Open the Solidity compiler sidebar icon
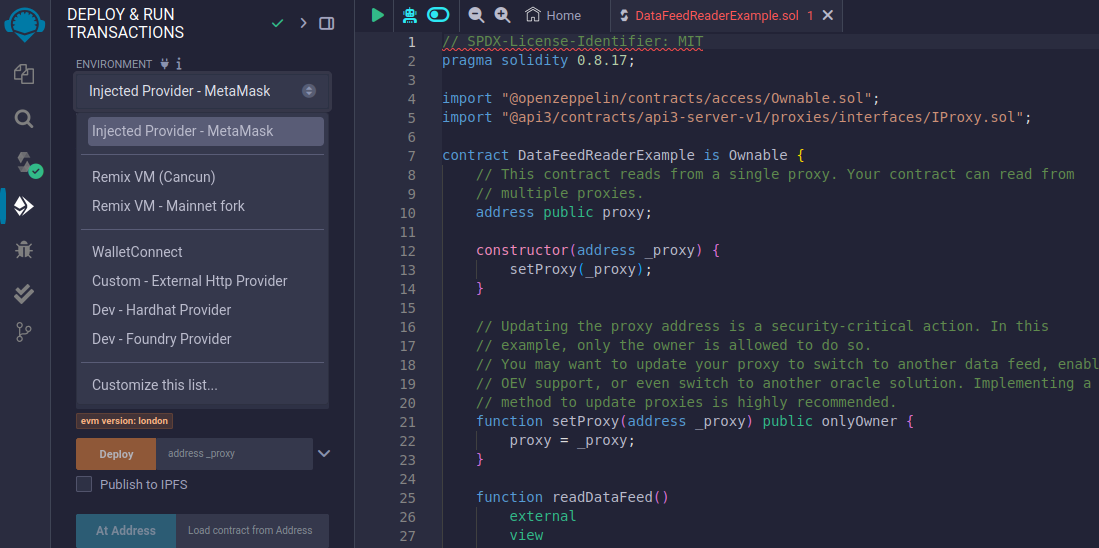1099x548 pixels. pos(25,162)
